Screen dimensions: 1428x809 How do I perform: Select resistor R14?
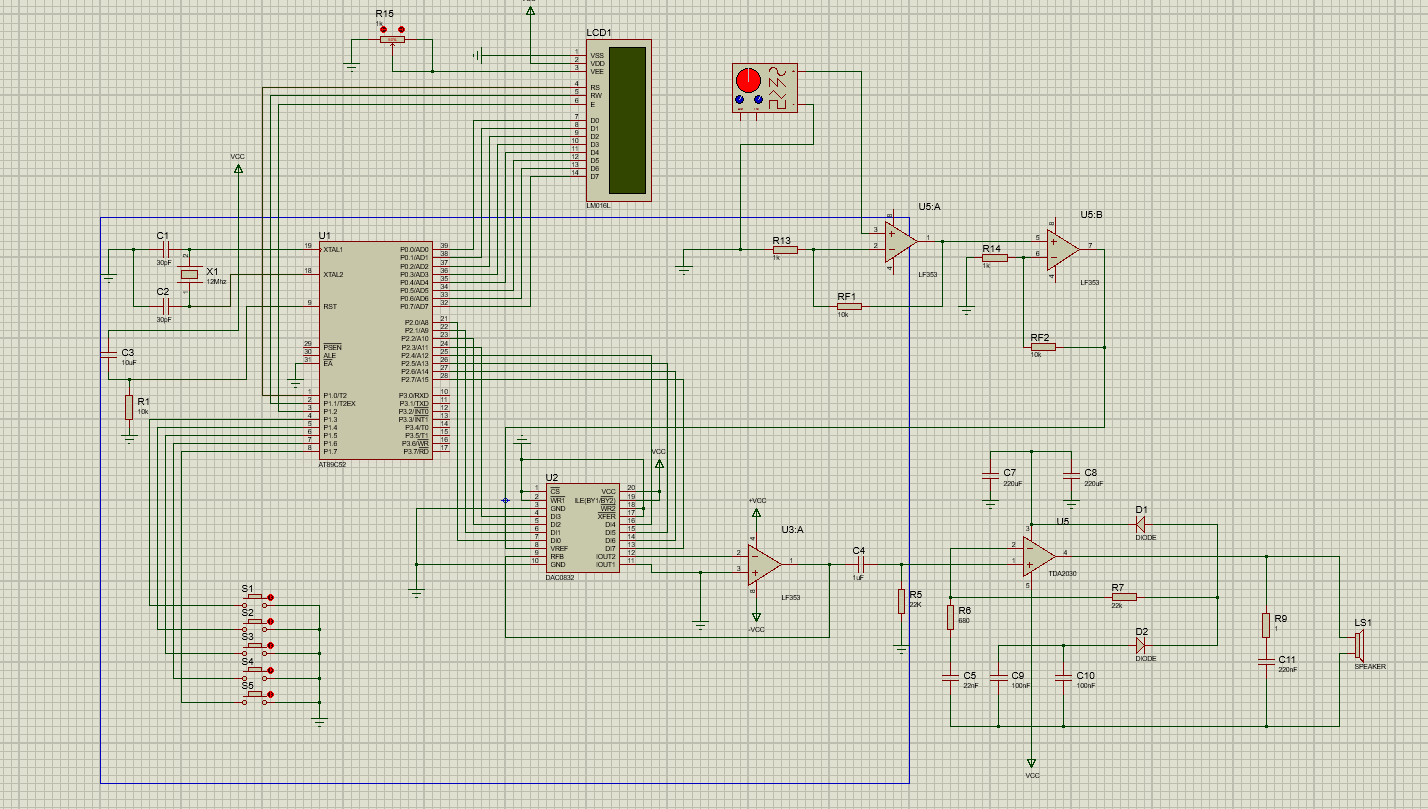[994, 257]
